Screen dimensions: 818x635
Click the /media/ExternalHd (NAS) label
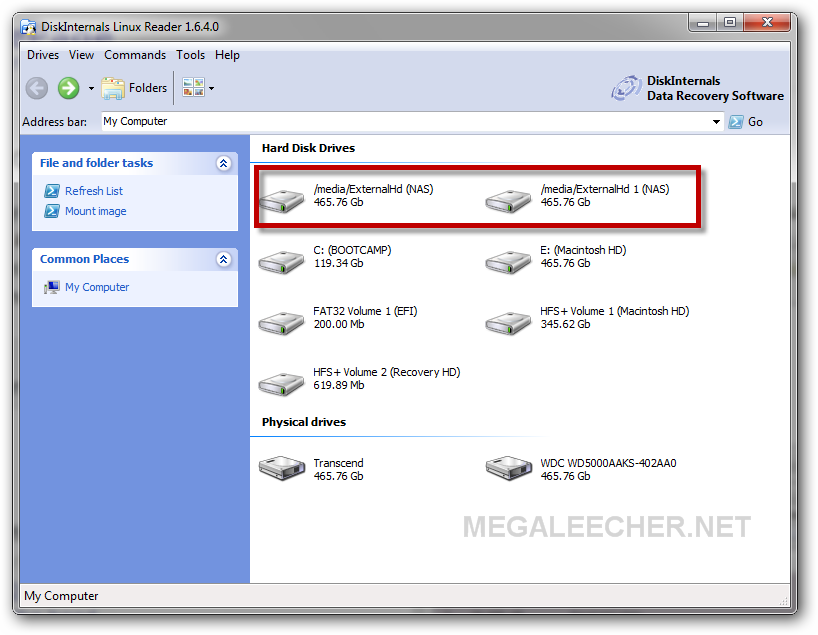[374, 189]
